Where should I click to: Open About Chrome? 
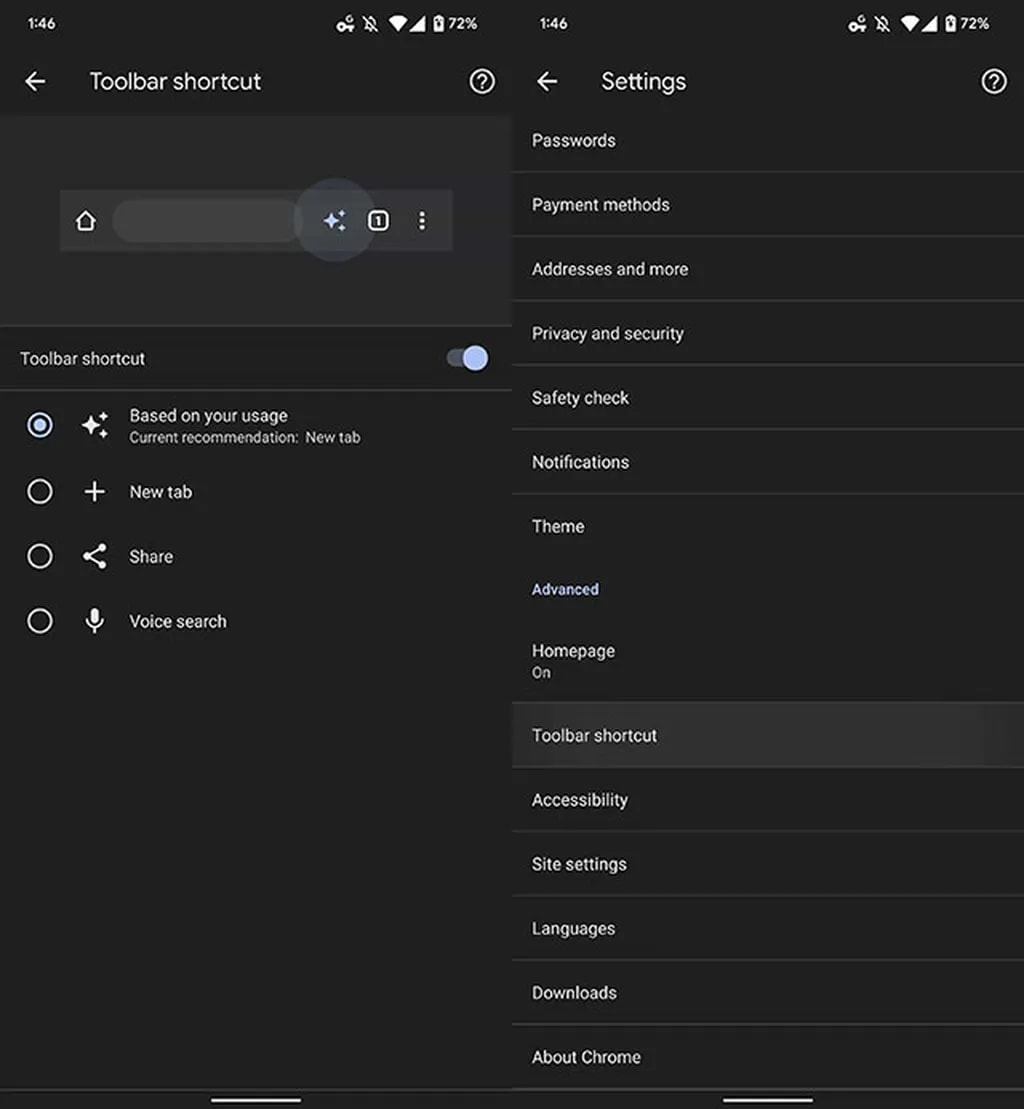pos(587,1057)
